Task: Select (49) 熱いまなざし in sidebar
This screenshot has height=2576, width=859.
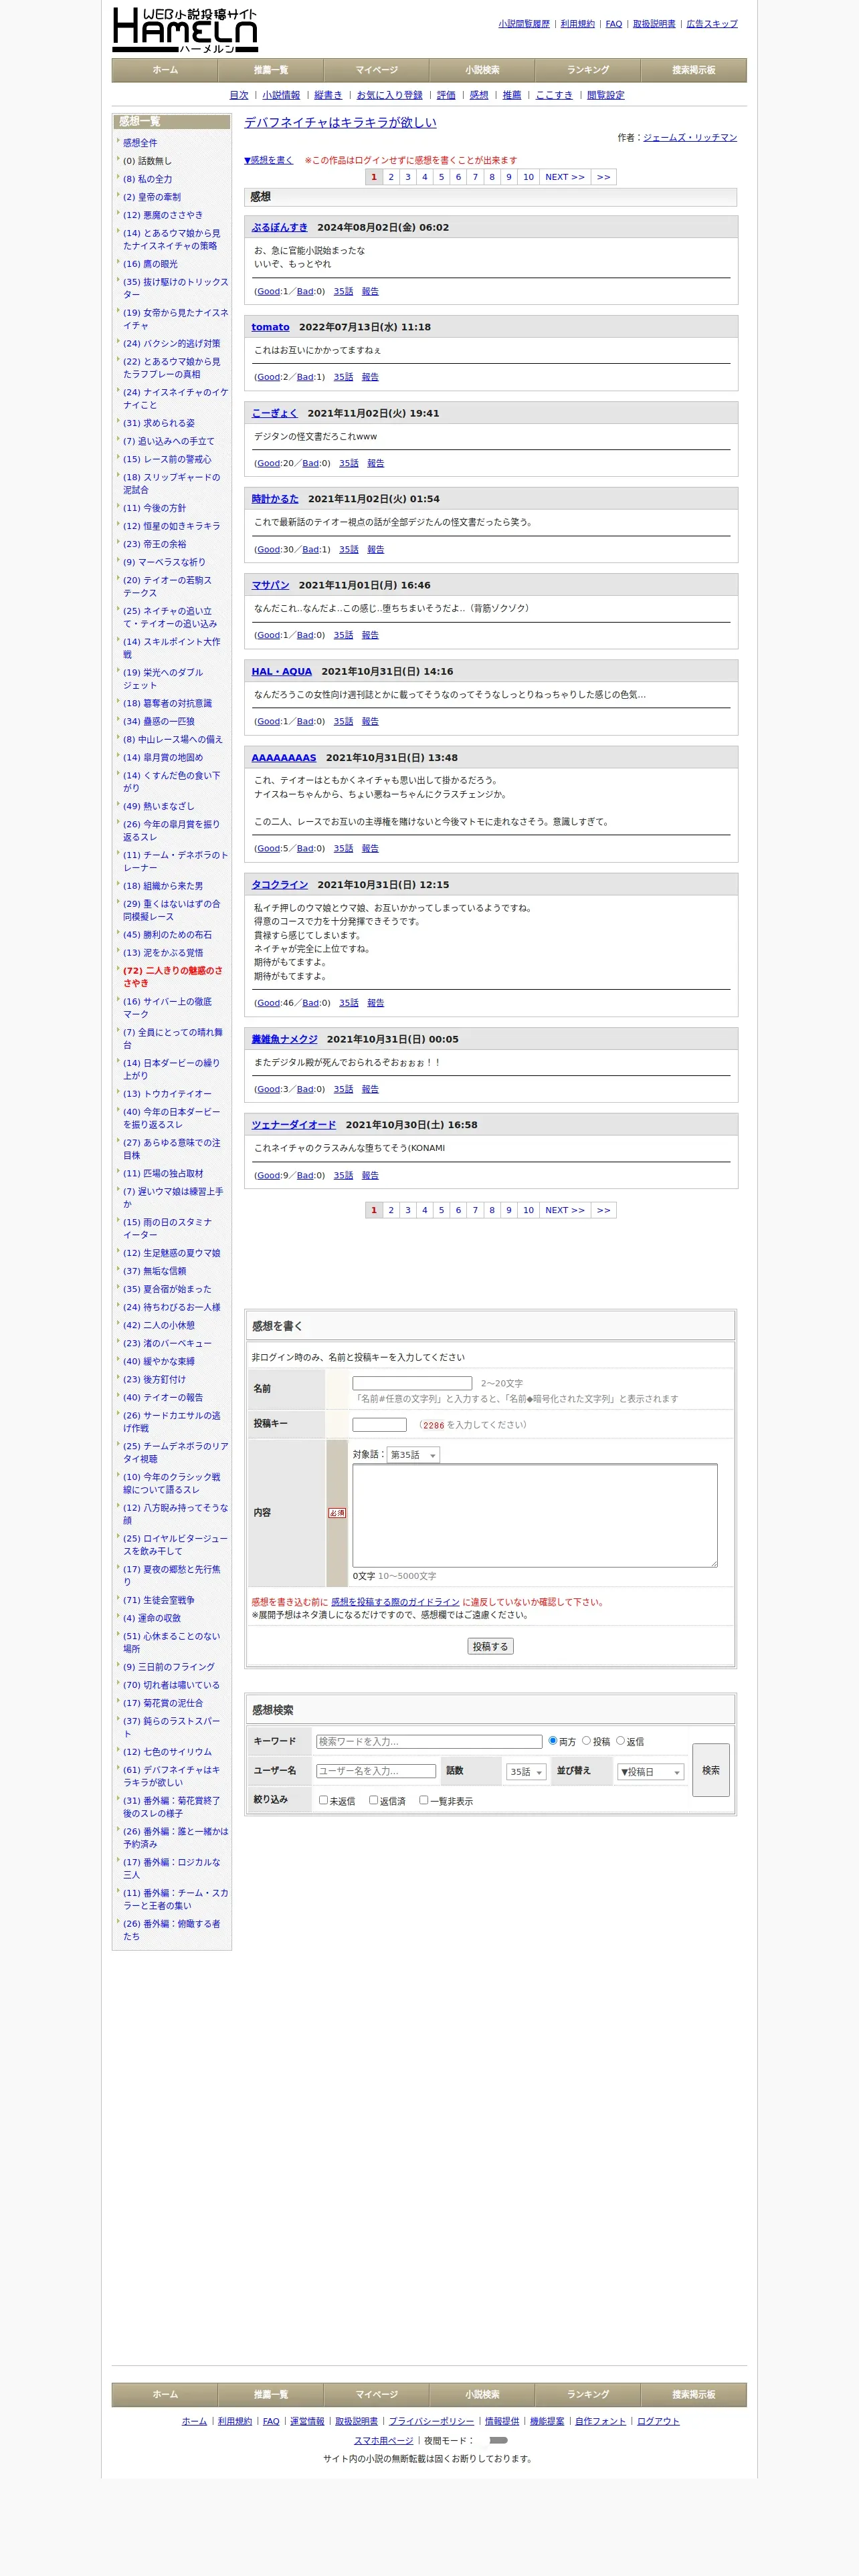Action: coord(159,806)
